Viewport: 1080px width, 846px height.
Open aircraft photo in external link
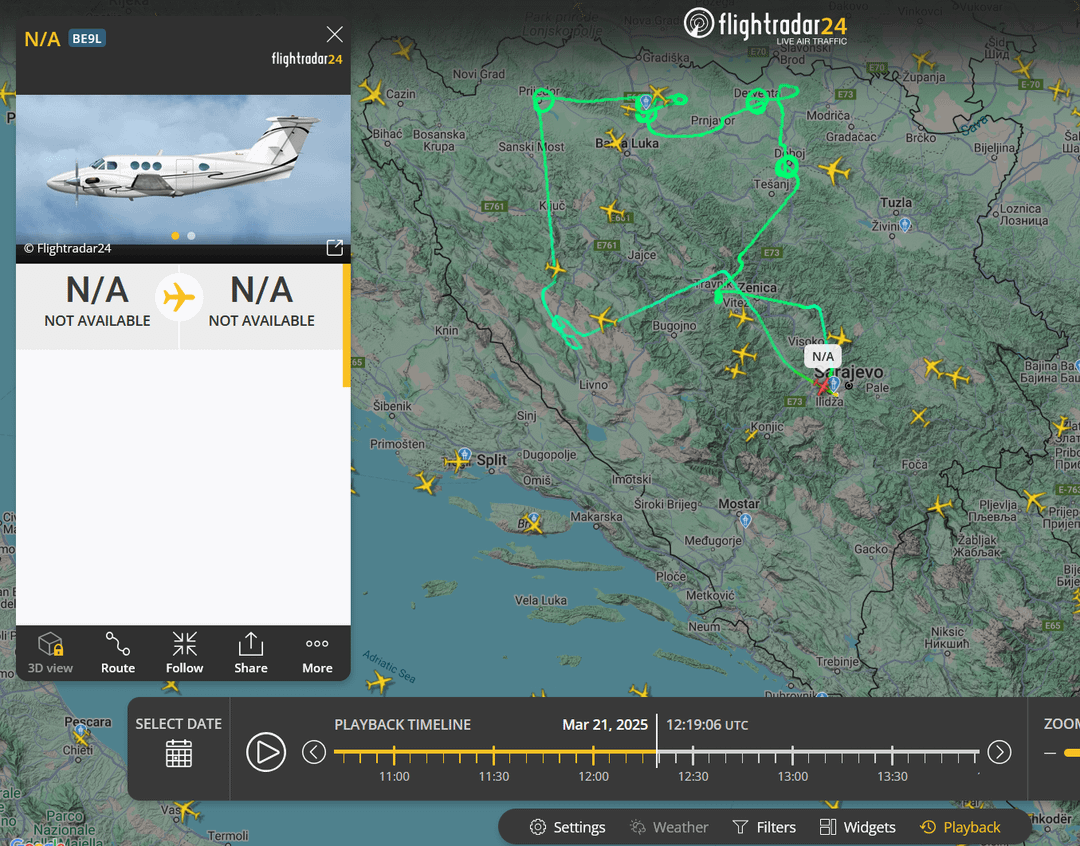(x=335, y=248)
